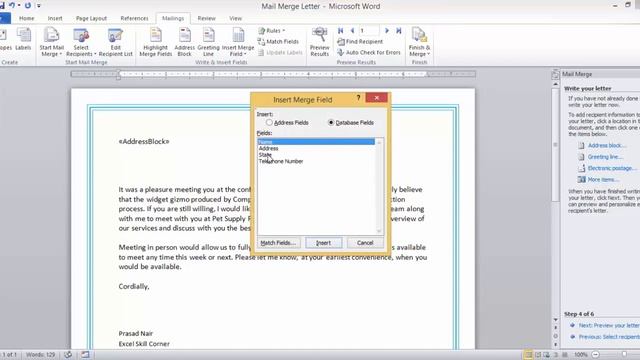Go to next record arrow
Image resolution: width=640 pixels, height=360 pixels.
387,31
